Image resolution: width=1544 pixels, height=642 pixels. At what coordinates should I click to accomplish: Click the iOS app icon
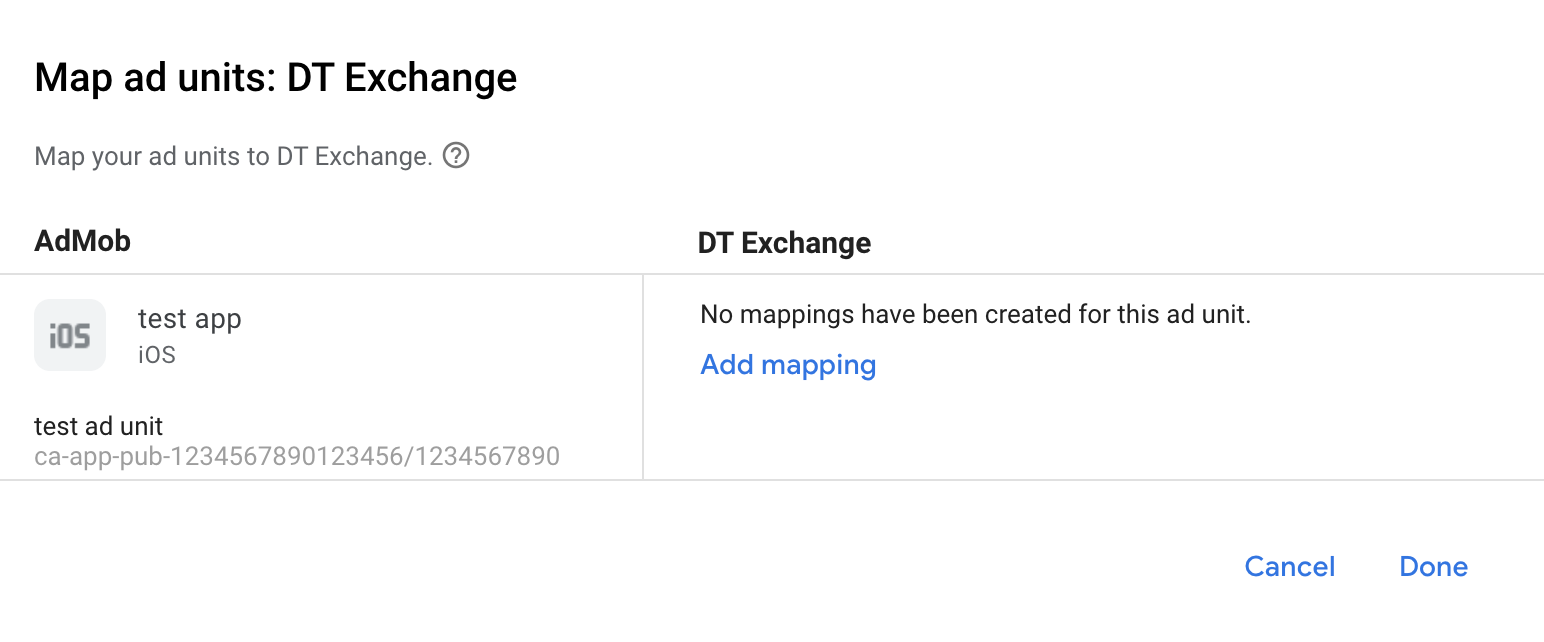(70, 335)
